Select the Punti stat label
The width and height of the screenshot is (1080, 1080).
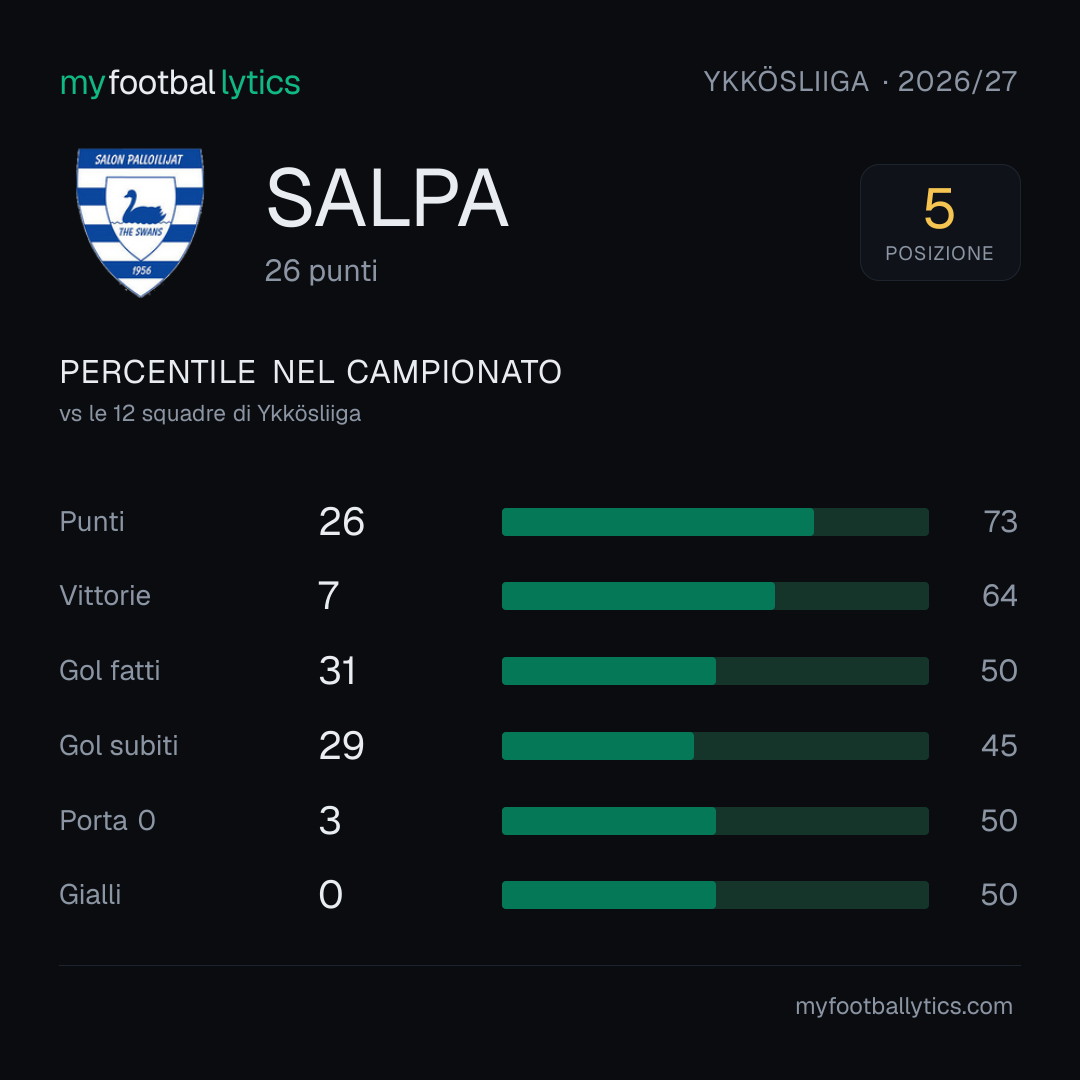(92, 522)
